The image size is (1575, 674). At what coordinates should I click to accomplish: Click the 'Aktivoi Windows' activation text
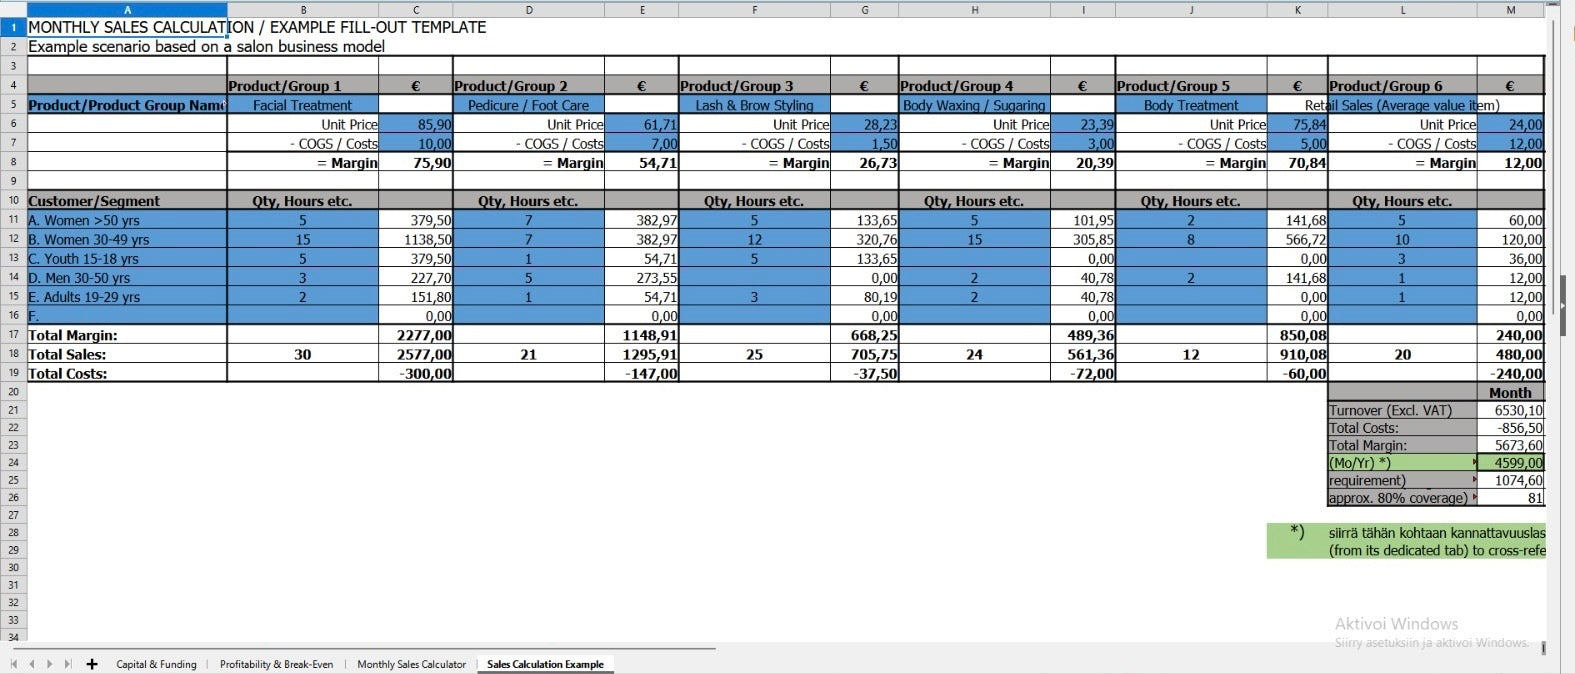coord(1396,623)
